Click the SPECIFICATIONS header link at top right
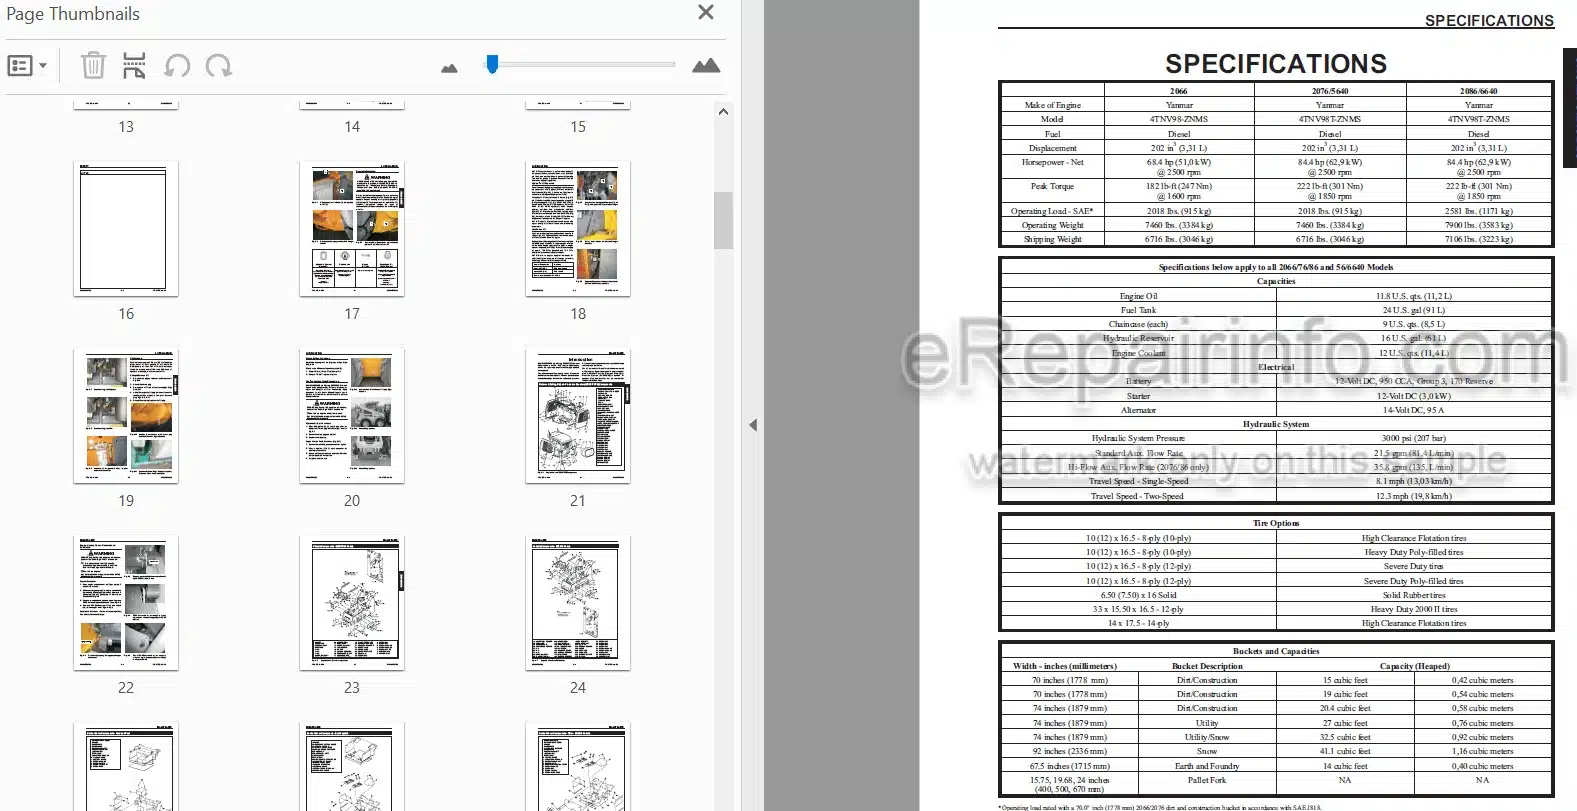 (x=1489, y=20)
